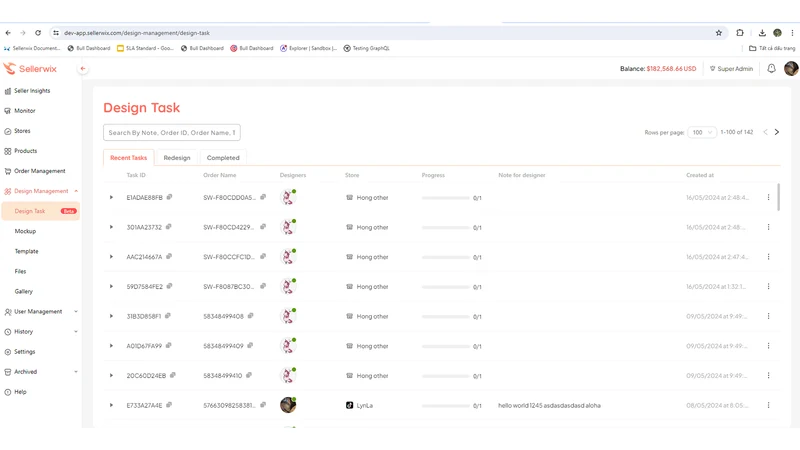Switch to the Redesign tab
The width and height of the screenshot is (800, 450).
(177, 158)
